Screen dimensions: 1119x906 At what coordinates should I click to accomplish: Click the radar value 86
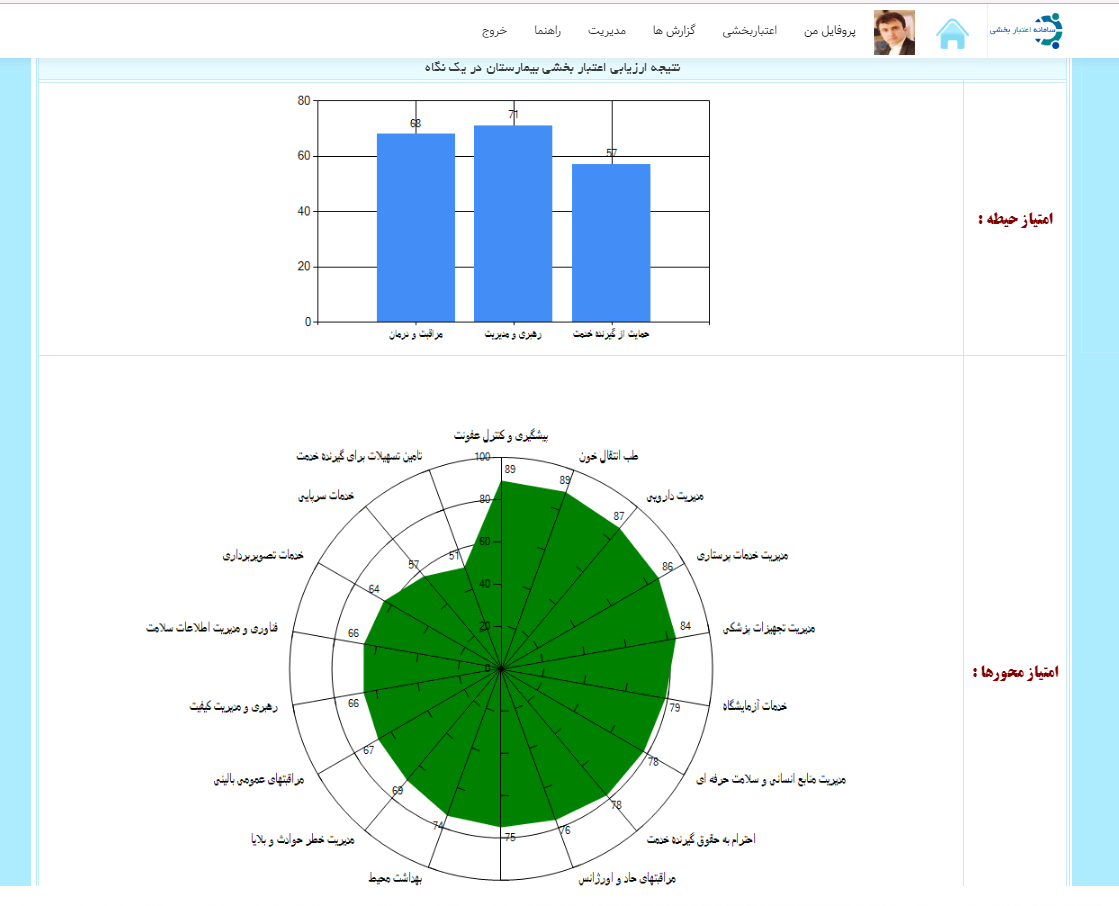click(x=667, y=566)
